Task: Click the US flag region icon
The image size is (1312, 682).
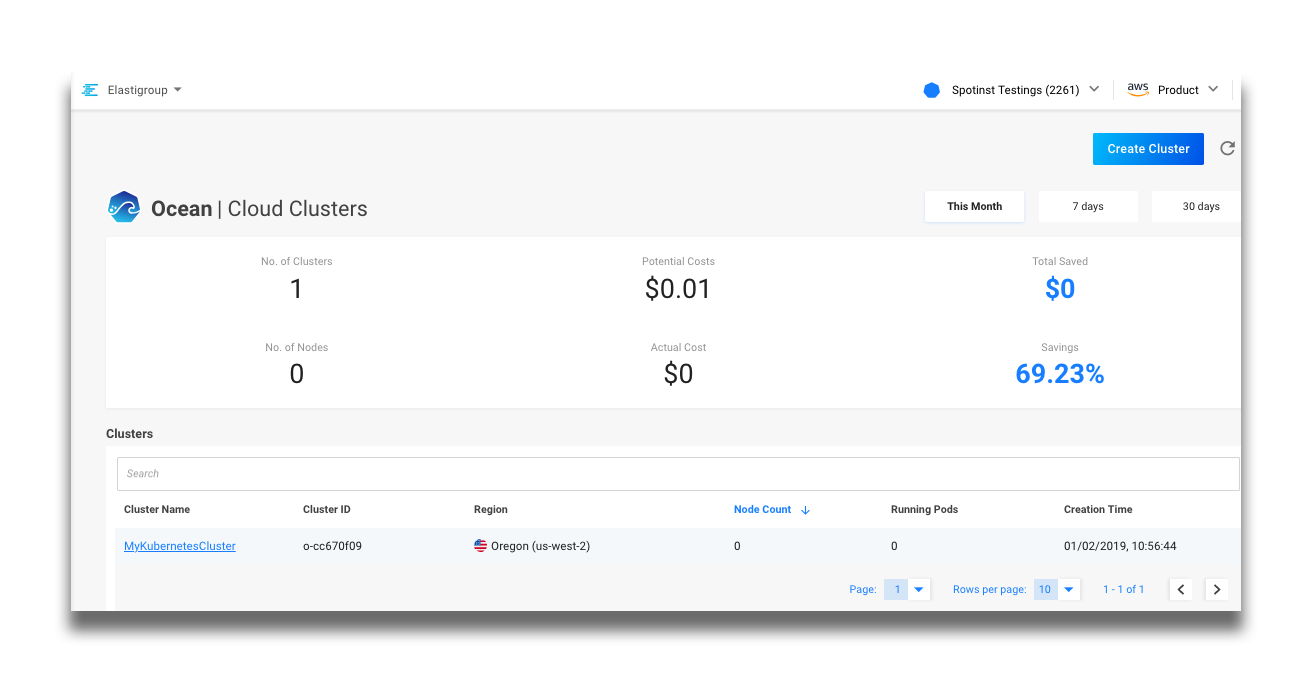Action: click(x=481, y=546)
